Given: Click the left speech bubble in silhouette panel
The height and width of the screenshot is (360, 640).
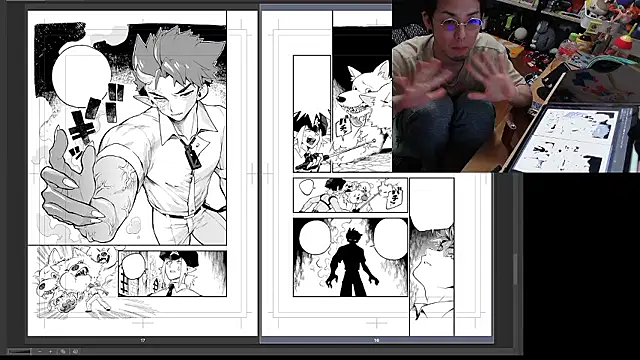Looking at the screenshot, I should [315, 238].
